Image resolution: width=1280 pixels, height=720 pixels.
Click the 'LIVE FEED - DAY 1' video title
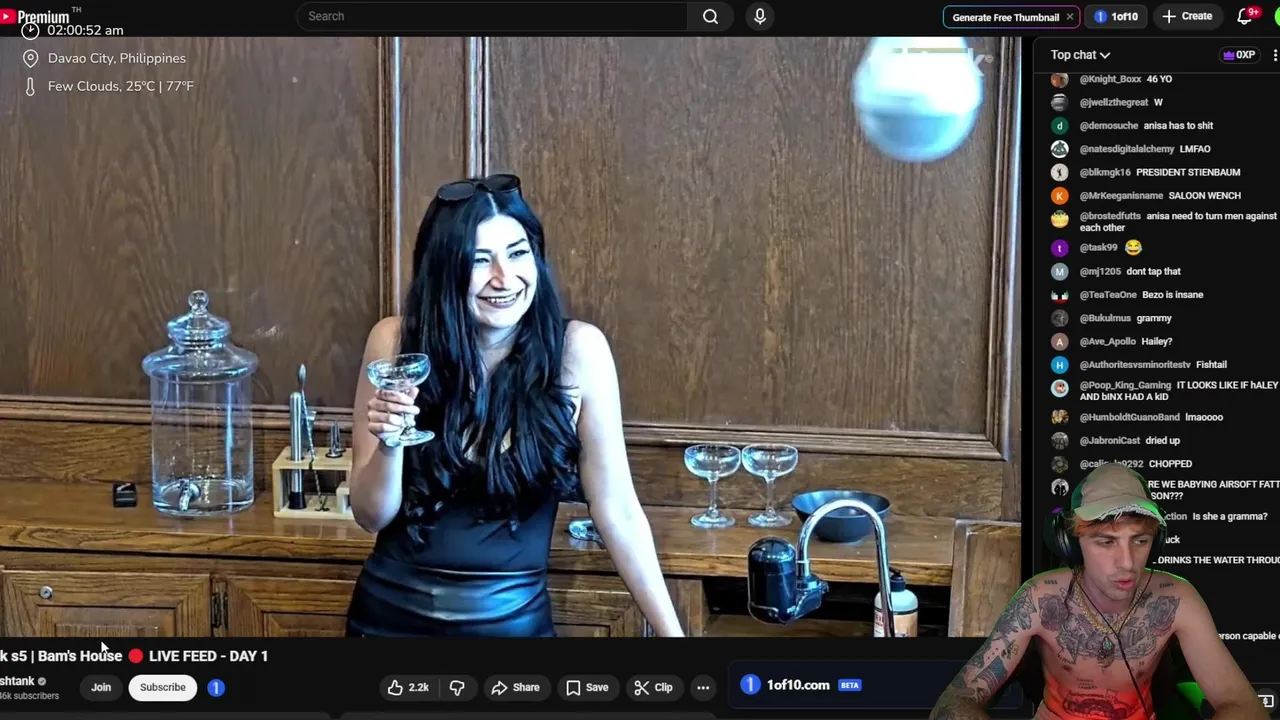(x=208, y=656)
